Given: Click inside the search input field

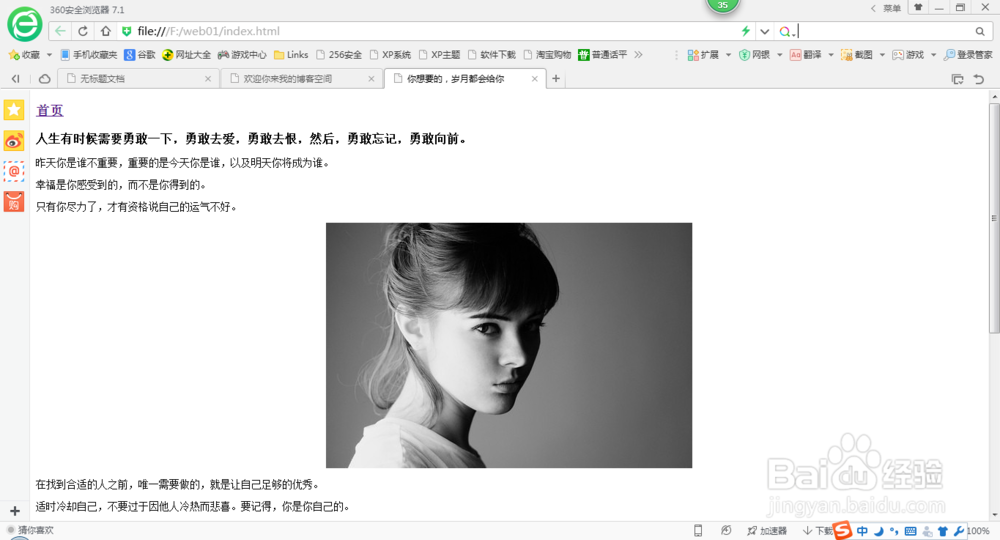Looking at the screenshot, I should click(x=885, y=31).
